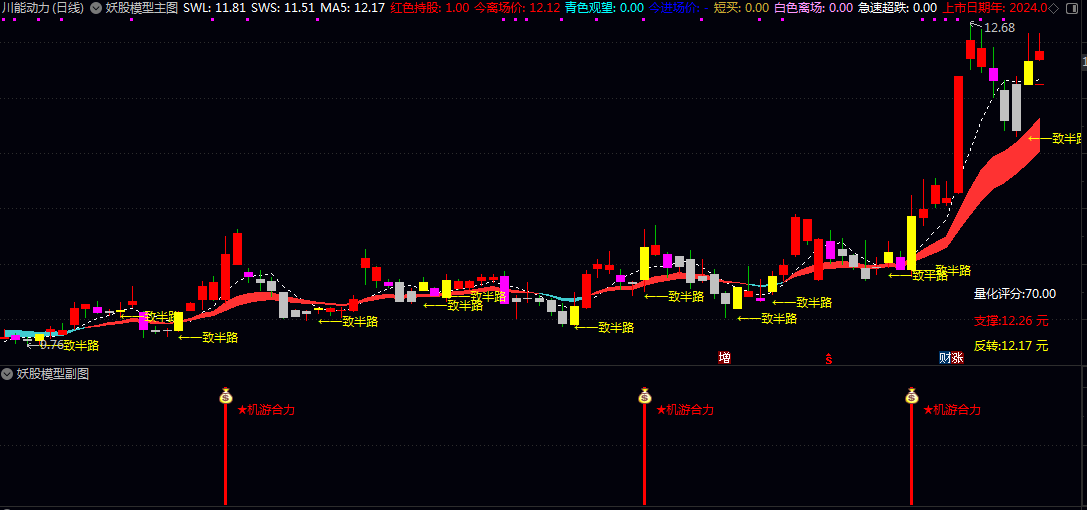
Task: Click the 短买: 0.00 readout
Action: [x=741, y=8]
